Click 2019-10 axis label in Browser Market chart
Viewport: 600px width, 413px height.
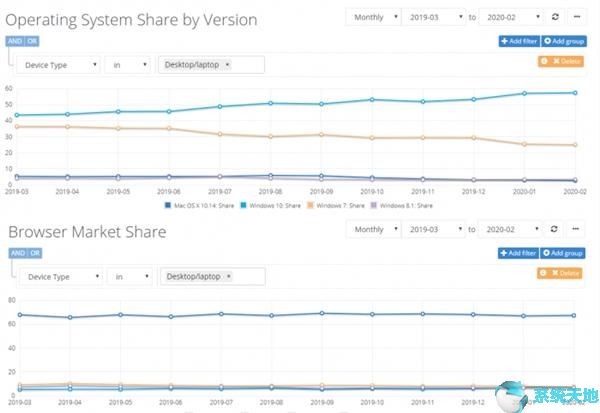[x=372, y=402]
